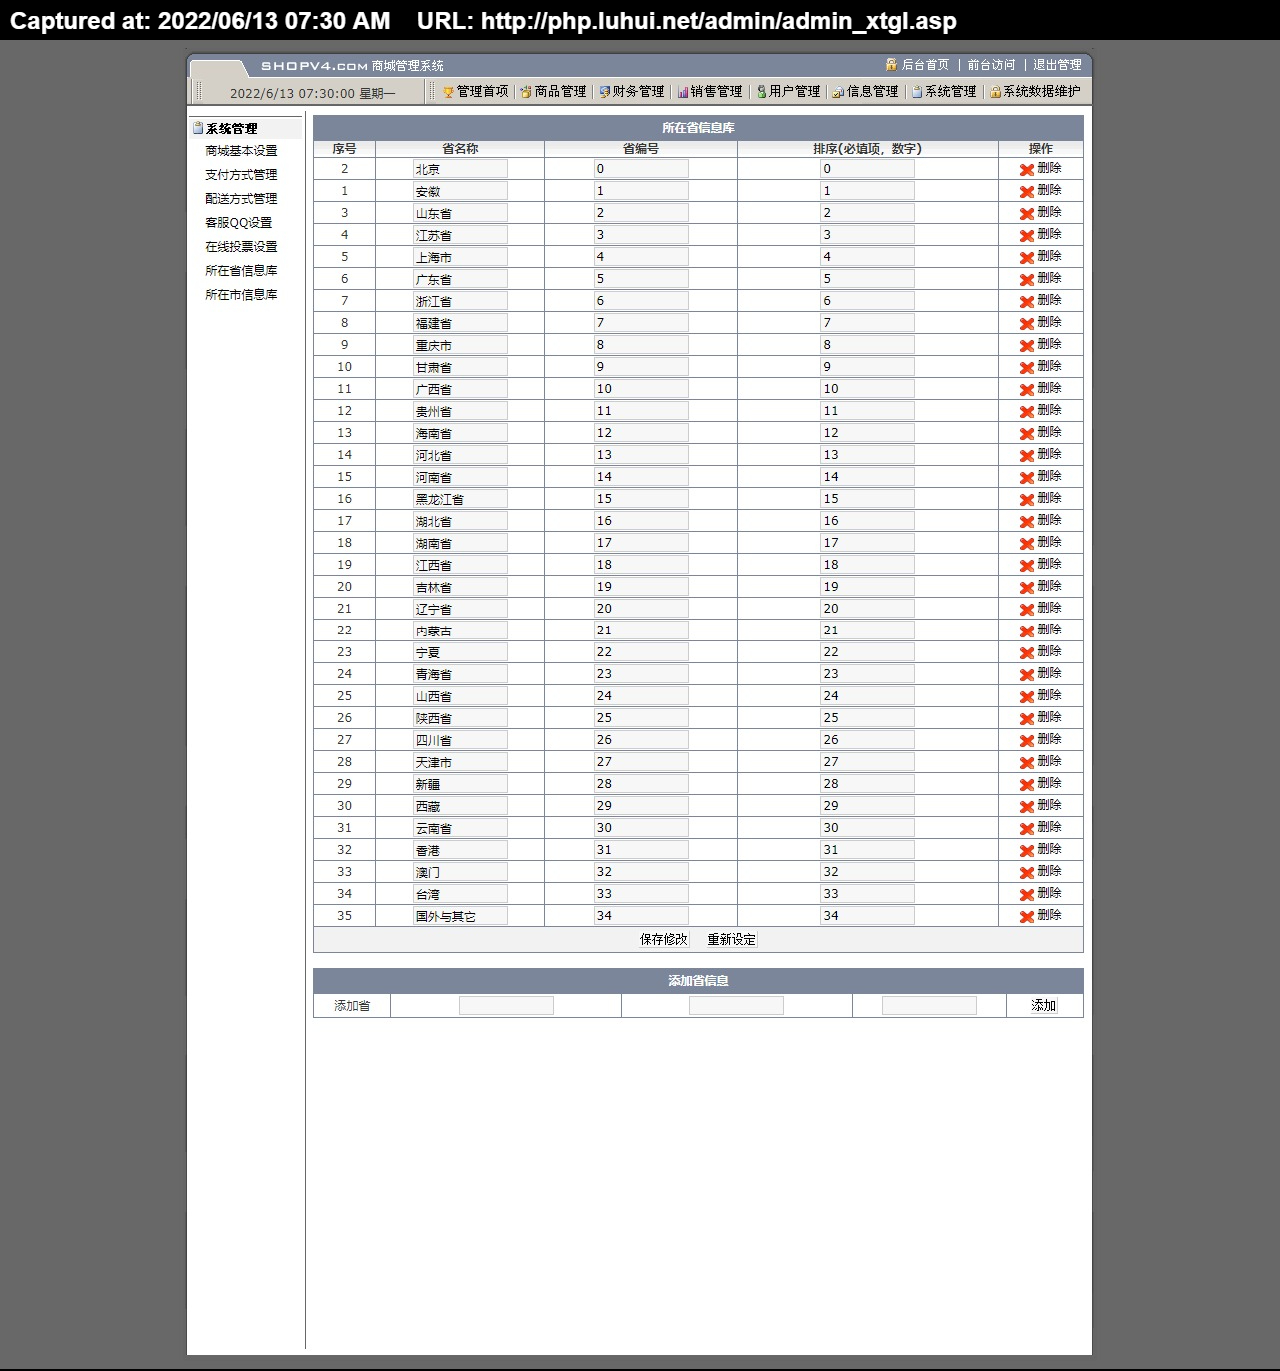Focus the first 添加省 name input
Viewport: 1280px width, 1371px height.
pyautogui.click(x=506, y=1006)
